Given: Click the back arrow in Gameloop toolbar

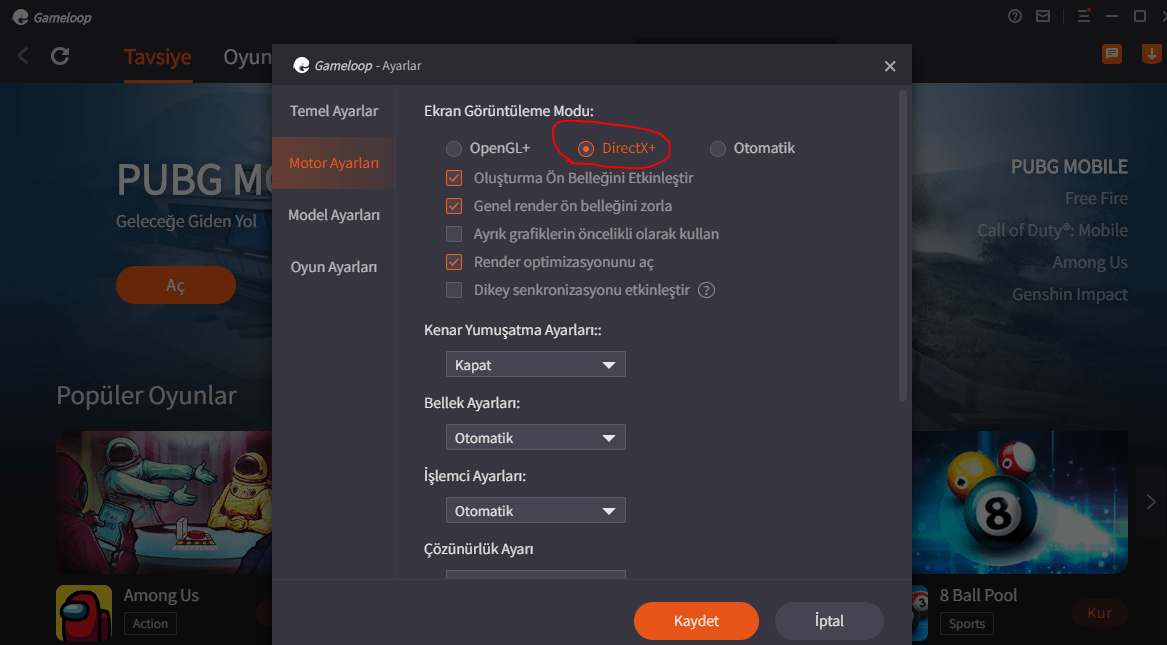Looking at the screenshot, I should tap(23, 56).
